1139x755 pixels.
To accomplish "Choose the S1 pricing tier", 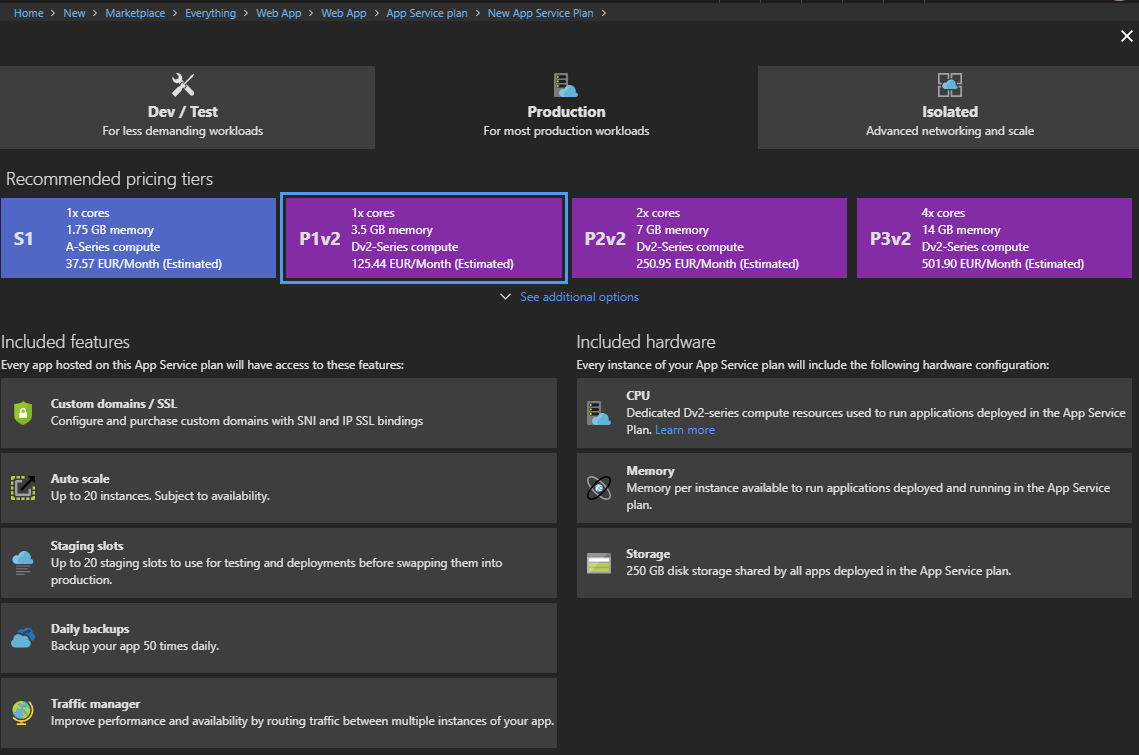I will click(138, 238).
